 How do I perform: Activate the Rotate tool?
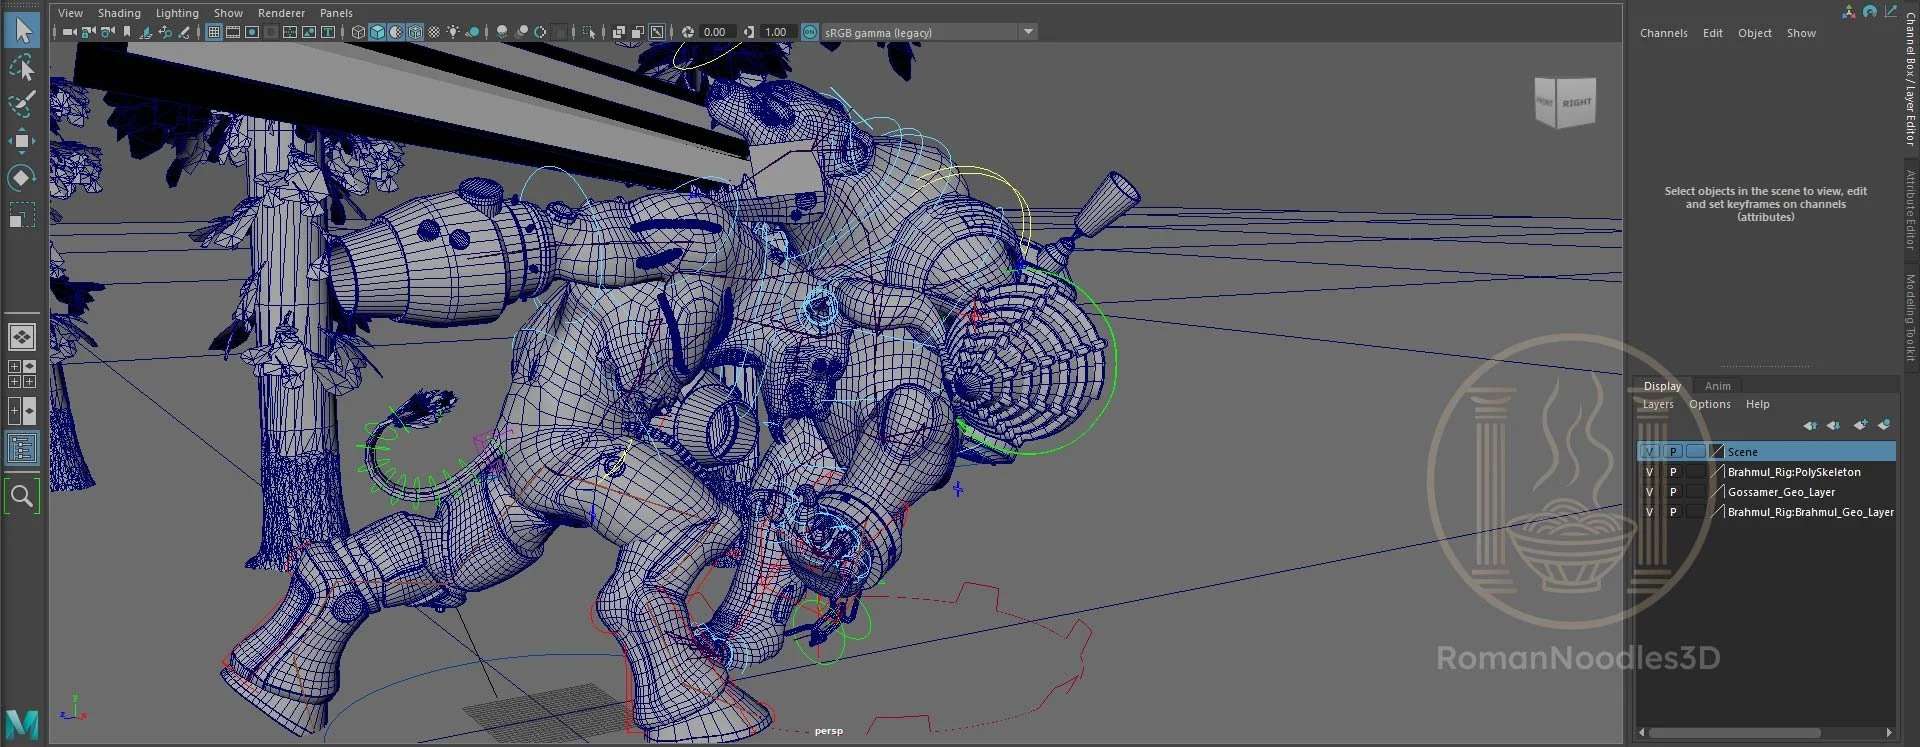(x=21, y=178)
